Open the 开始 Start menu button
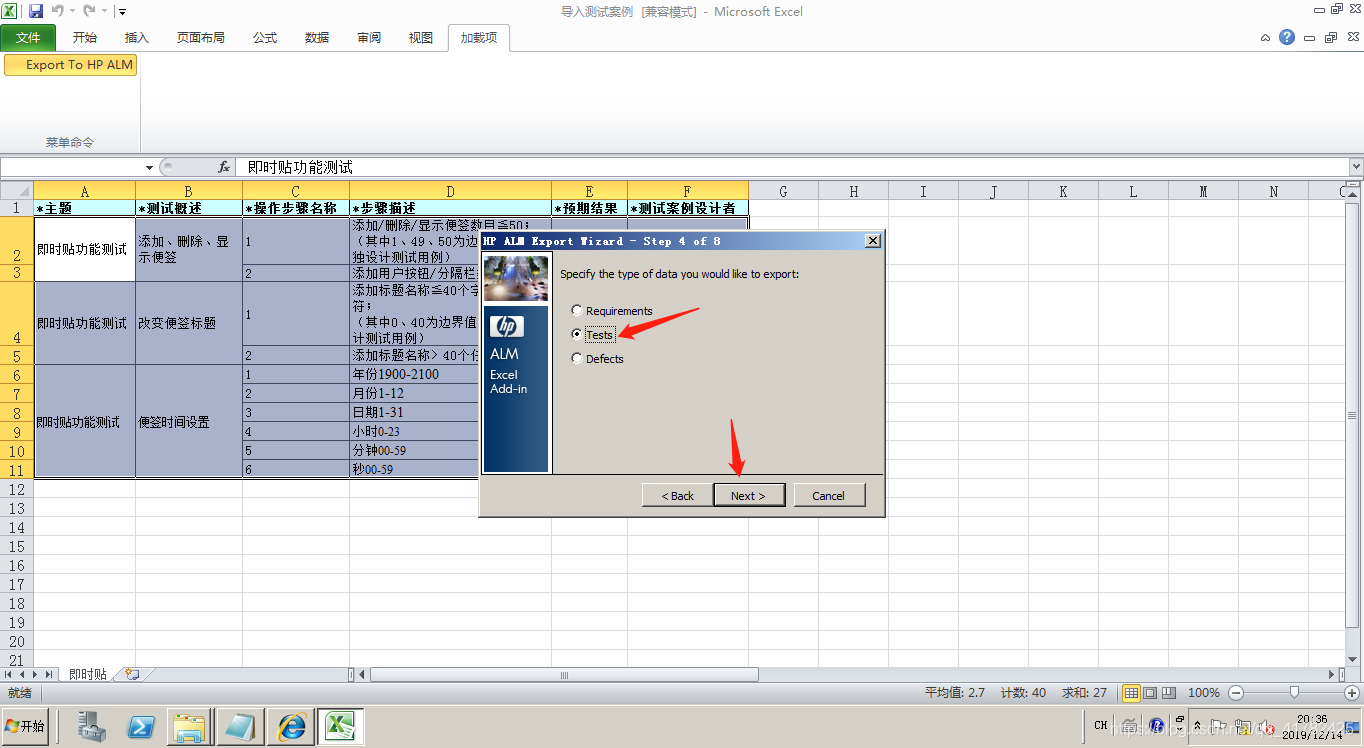The width and height of the screenshot is (1364, 748). click(25, 727)
